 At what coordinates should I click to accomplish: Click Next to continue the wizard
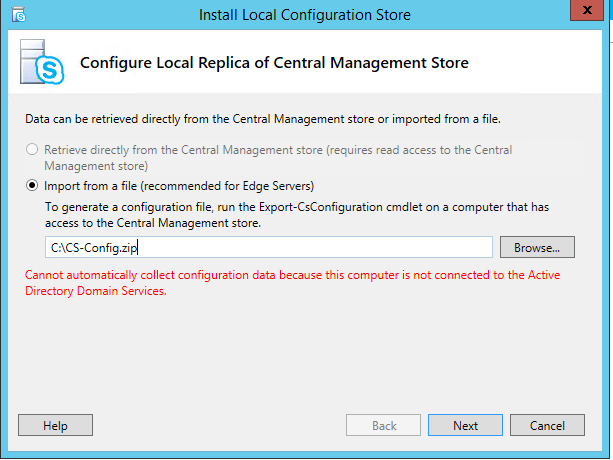click(465, 425)
